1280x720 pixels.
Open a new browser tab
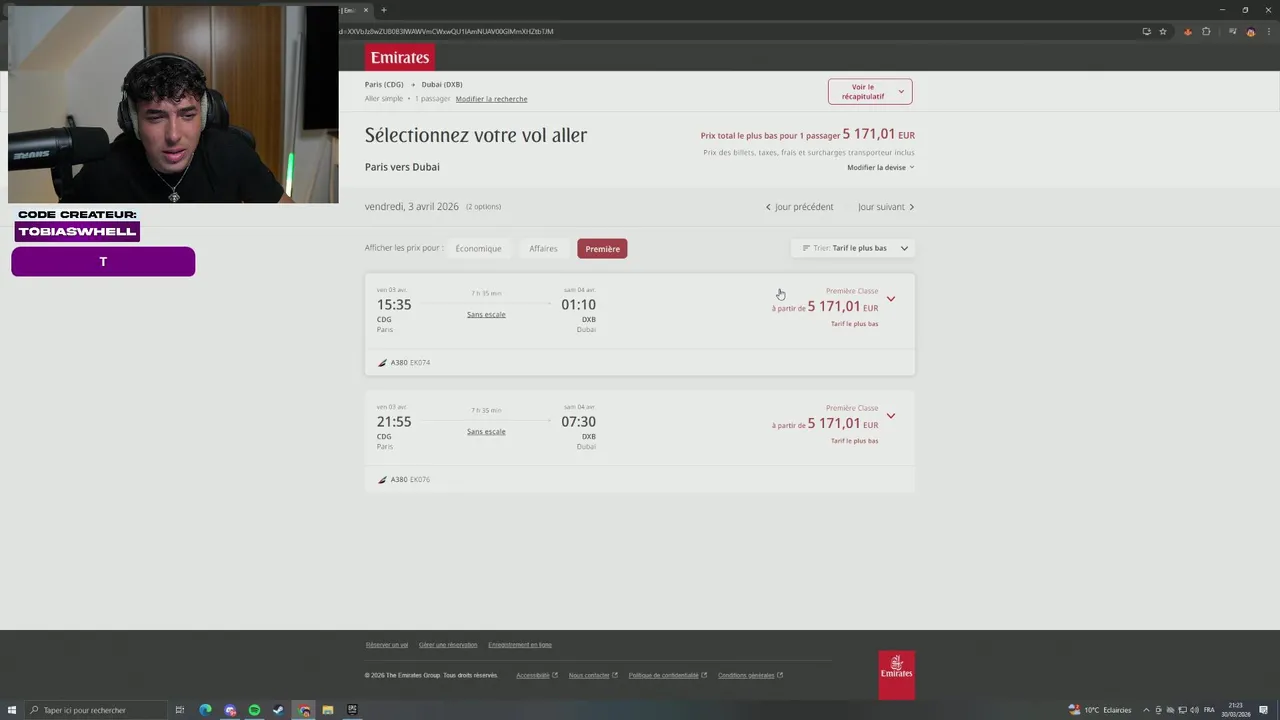[x=384, y=10]
